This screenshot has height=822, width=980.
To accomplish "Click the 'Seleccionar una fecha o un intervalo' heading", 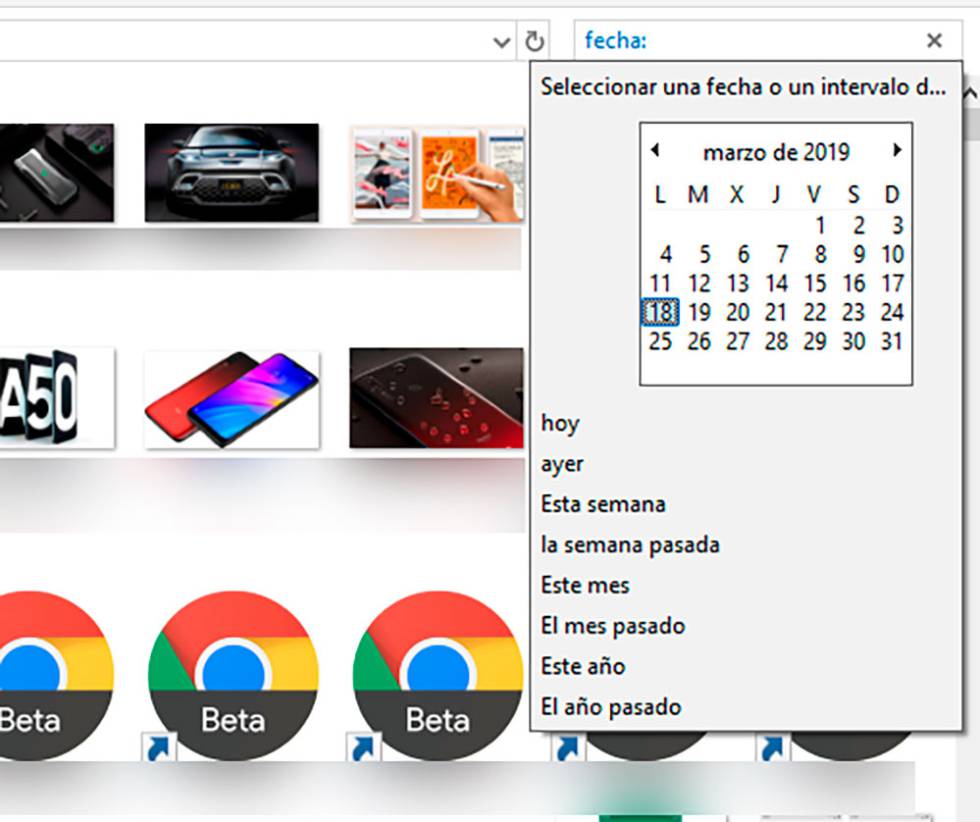I will pyautogui.click(x=743, y=87).
